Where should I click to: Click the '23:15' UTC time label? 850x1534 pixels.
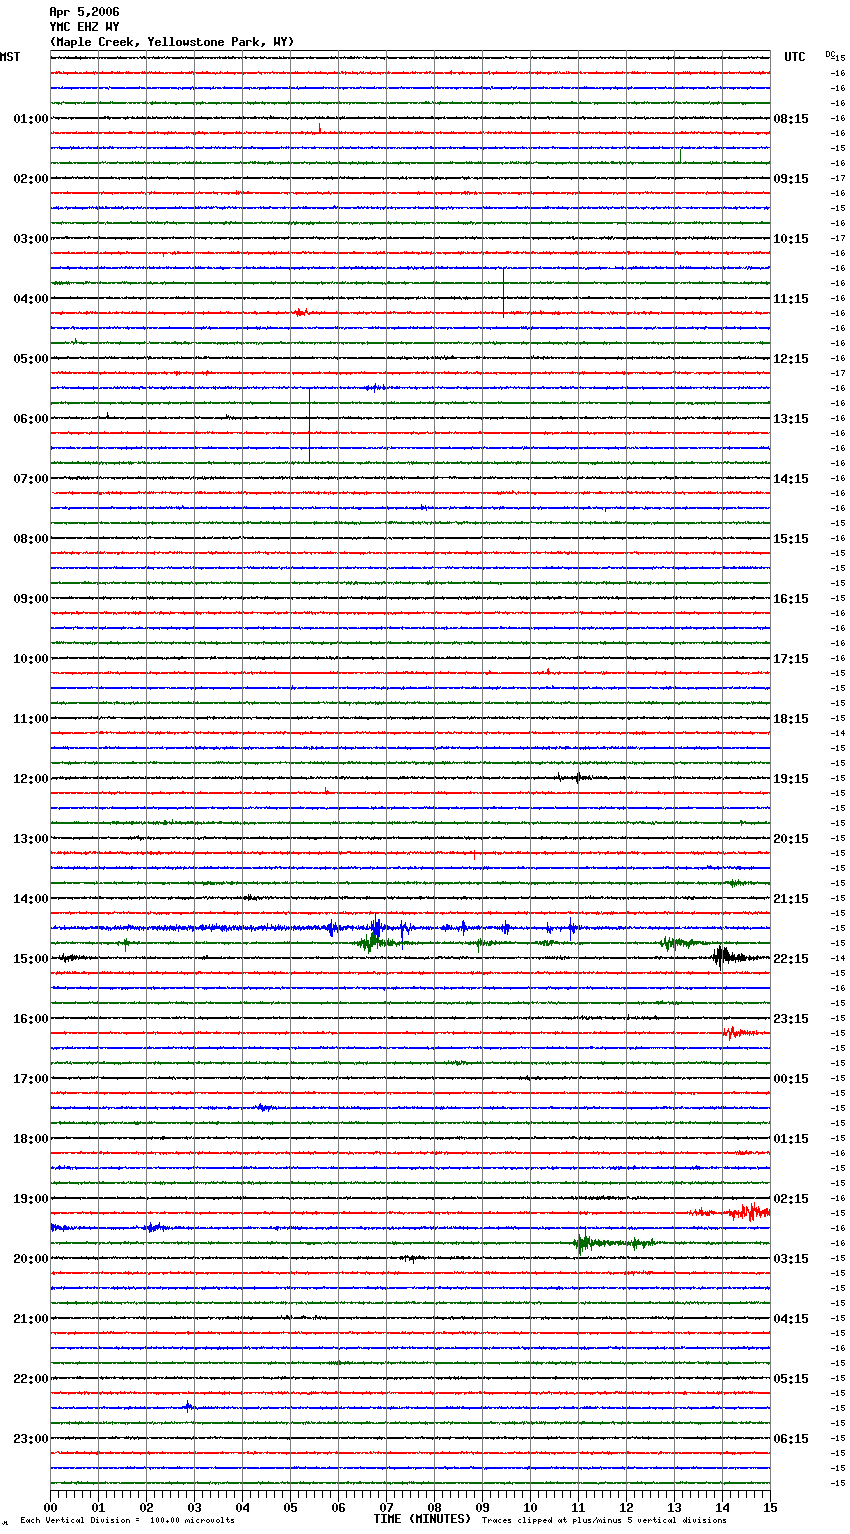pos(791,1019)
